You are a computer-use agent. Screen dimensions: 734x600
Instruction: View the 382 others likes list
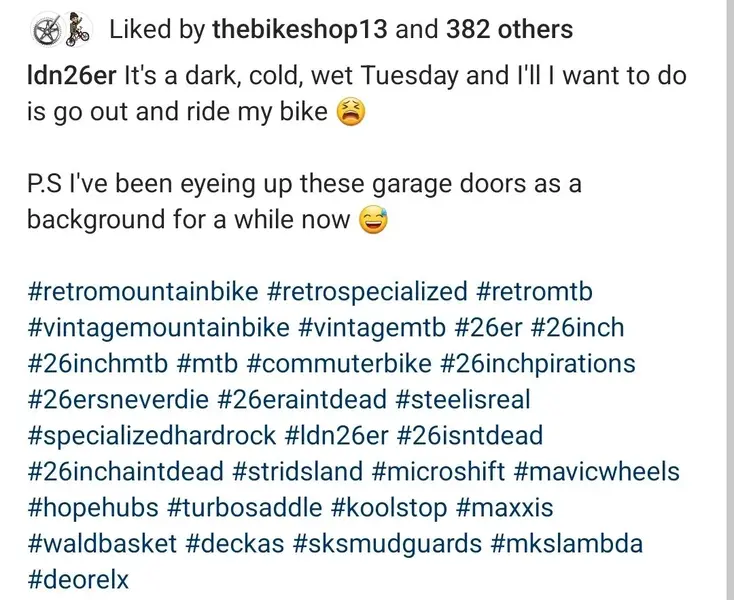click(x=509, y=29)
